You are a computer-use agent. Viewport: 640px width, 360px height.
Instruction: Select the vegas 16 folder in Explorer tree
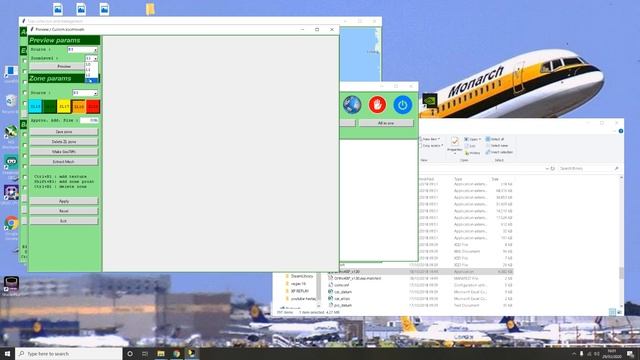[x=295, y=284]
